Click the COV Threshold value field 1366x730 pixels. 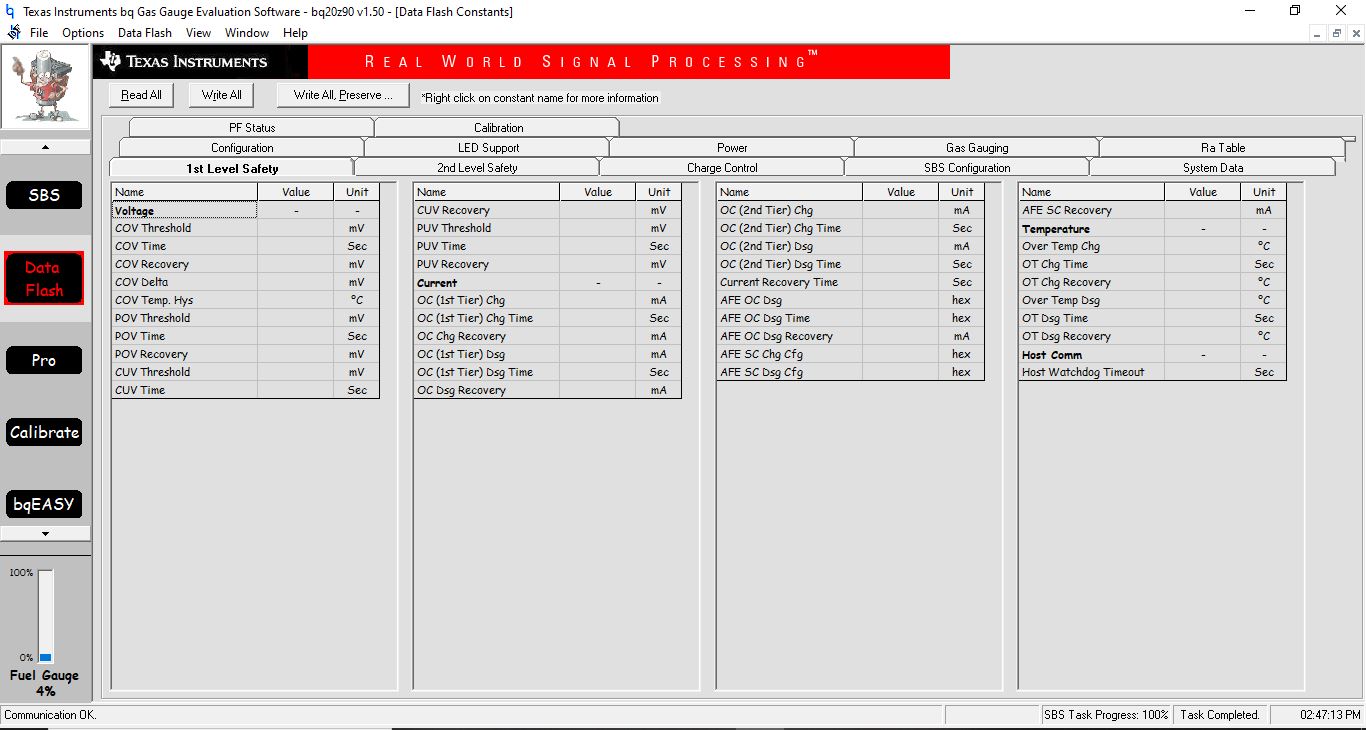coord(295,228)
